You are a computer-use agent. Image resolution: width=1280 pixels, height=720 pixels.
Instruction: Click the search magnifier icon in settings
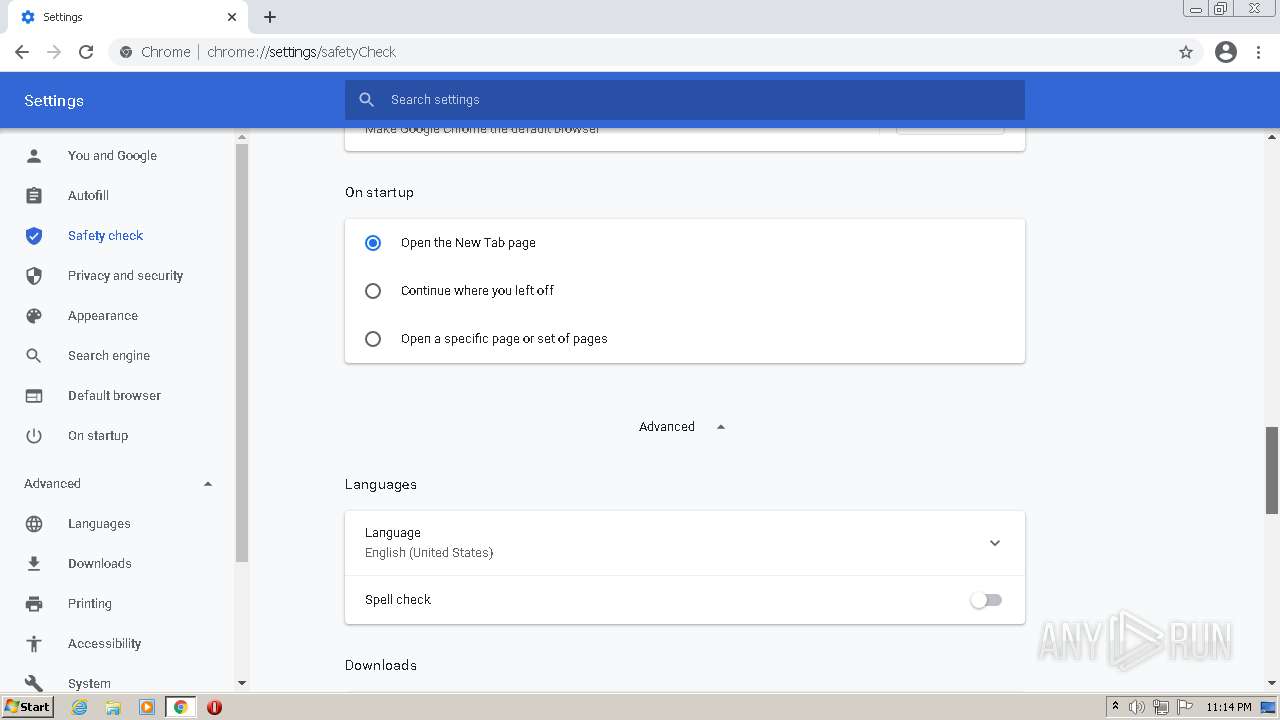click(367, 100)
